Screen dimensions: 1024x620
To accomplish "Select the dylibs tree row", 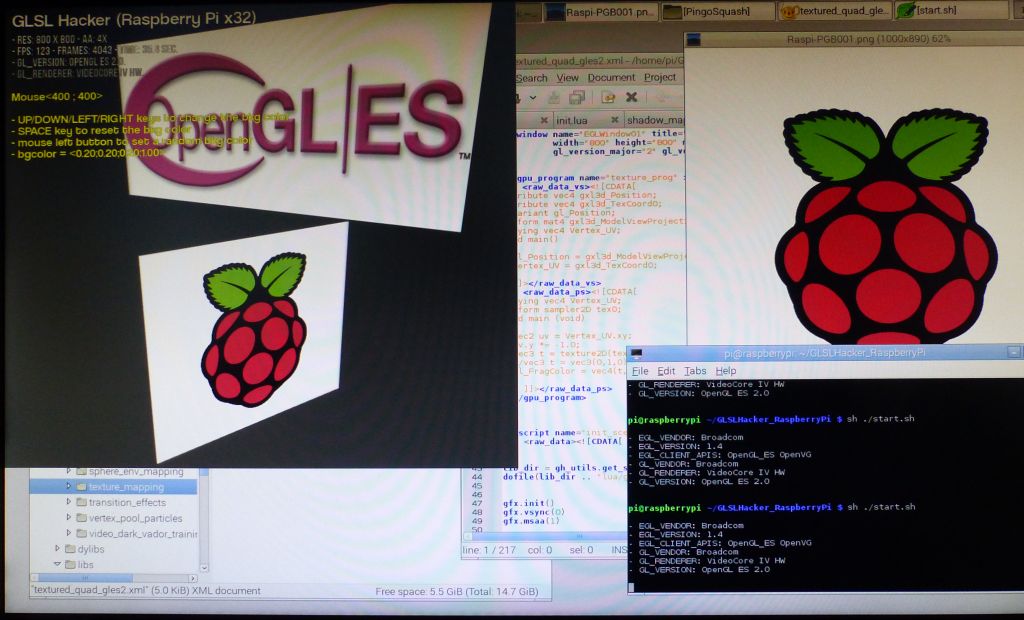I will (114, 549).
